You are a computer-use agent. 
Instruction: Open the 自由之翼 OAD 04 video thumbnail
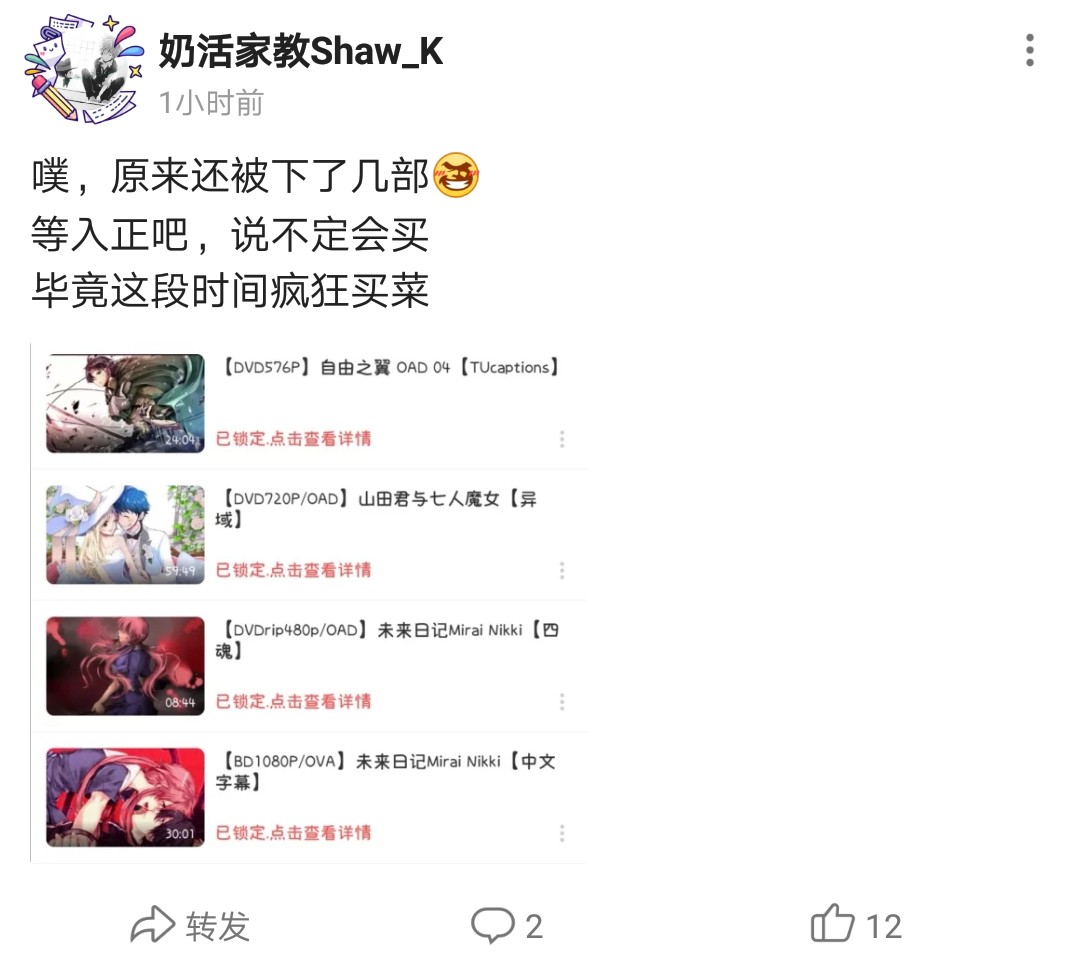(x=125, y=404)
